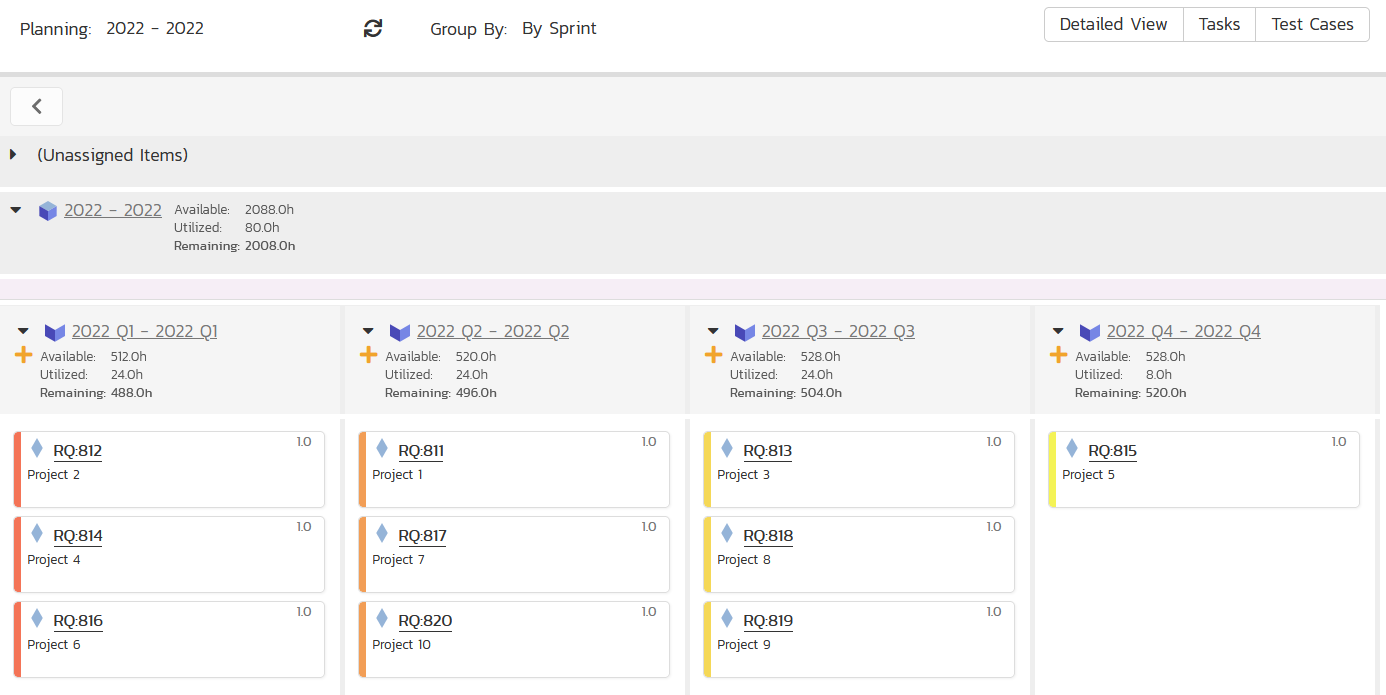This screenshot has width=1386, height=695.
Task: Click the refresh icon next to Planning
Action: coord(373,29)
